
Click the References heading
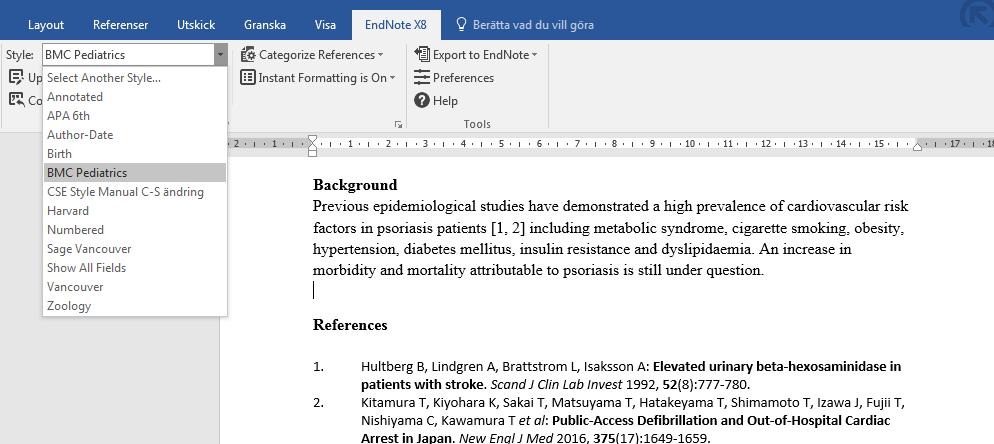350,325
